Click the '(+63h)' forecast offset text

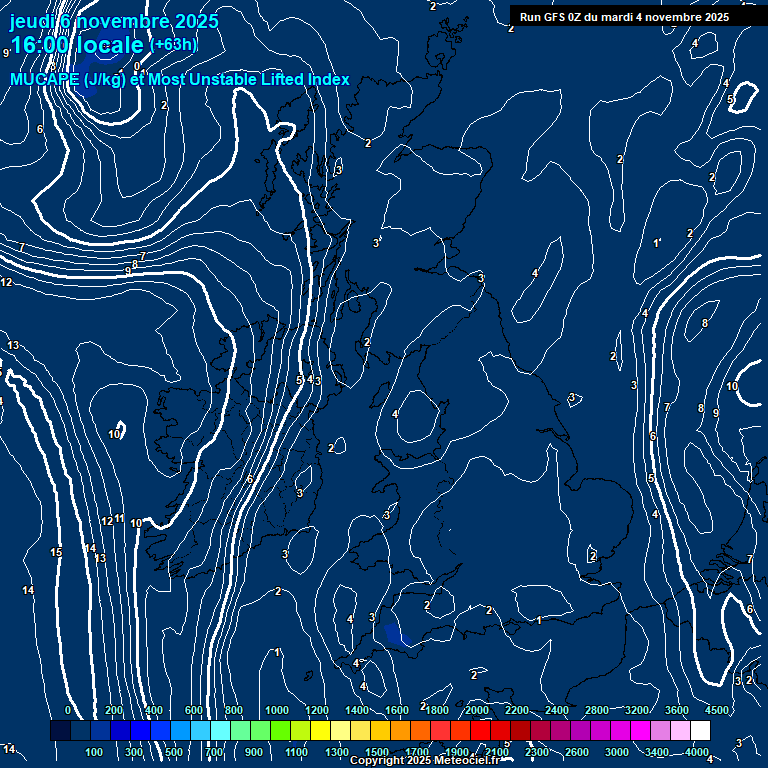coord(173,45)
